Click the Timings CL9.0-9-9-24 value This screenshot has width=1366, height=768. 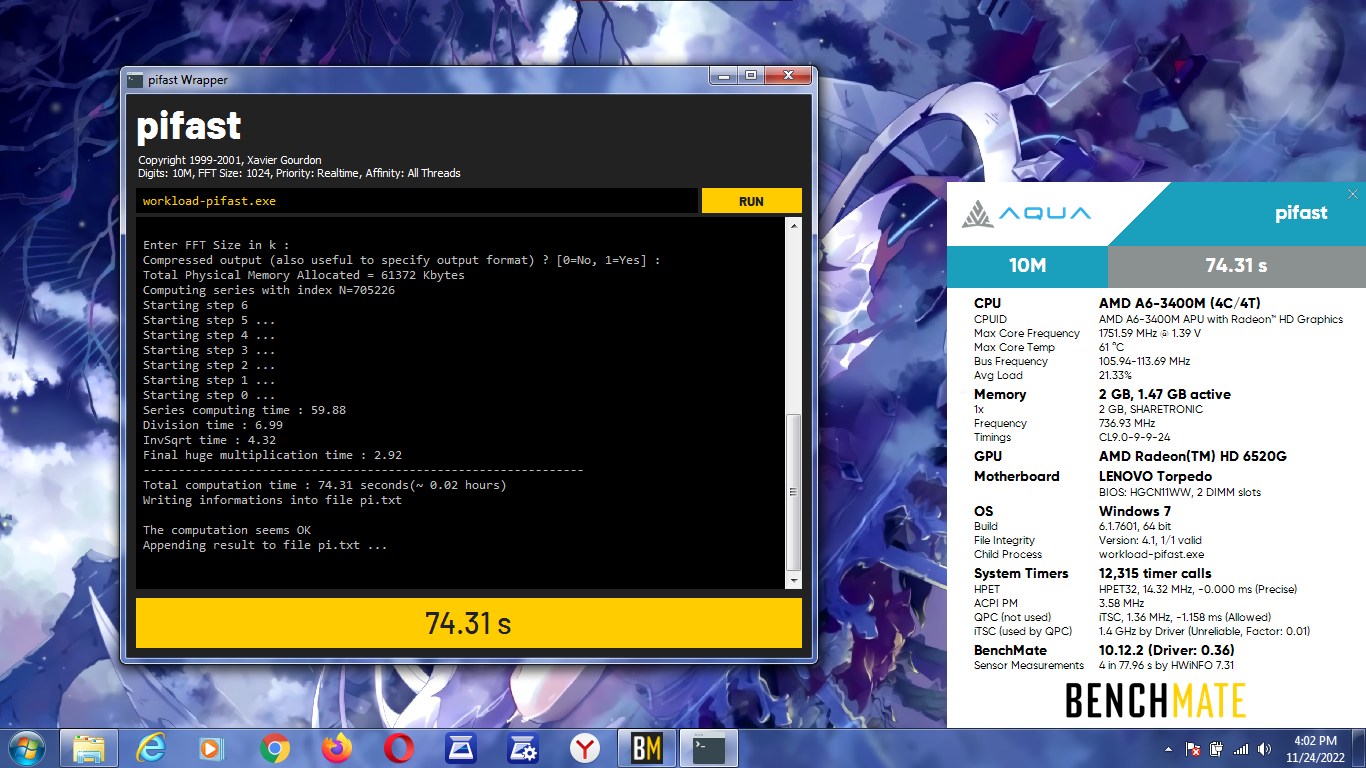click(1137, 437)
